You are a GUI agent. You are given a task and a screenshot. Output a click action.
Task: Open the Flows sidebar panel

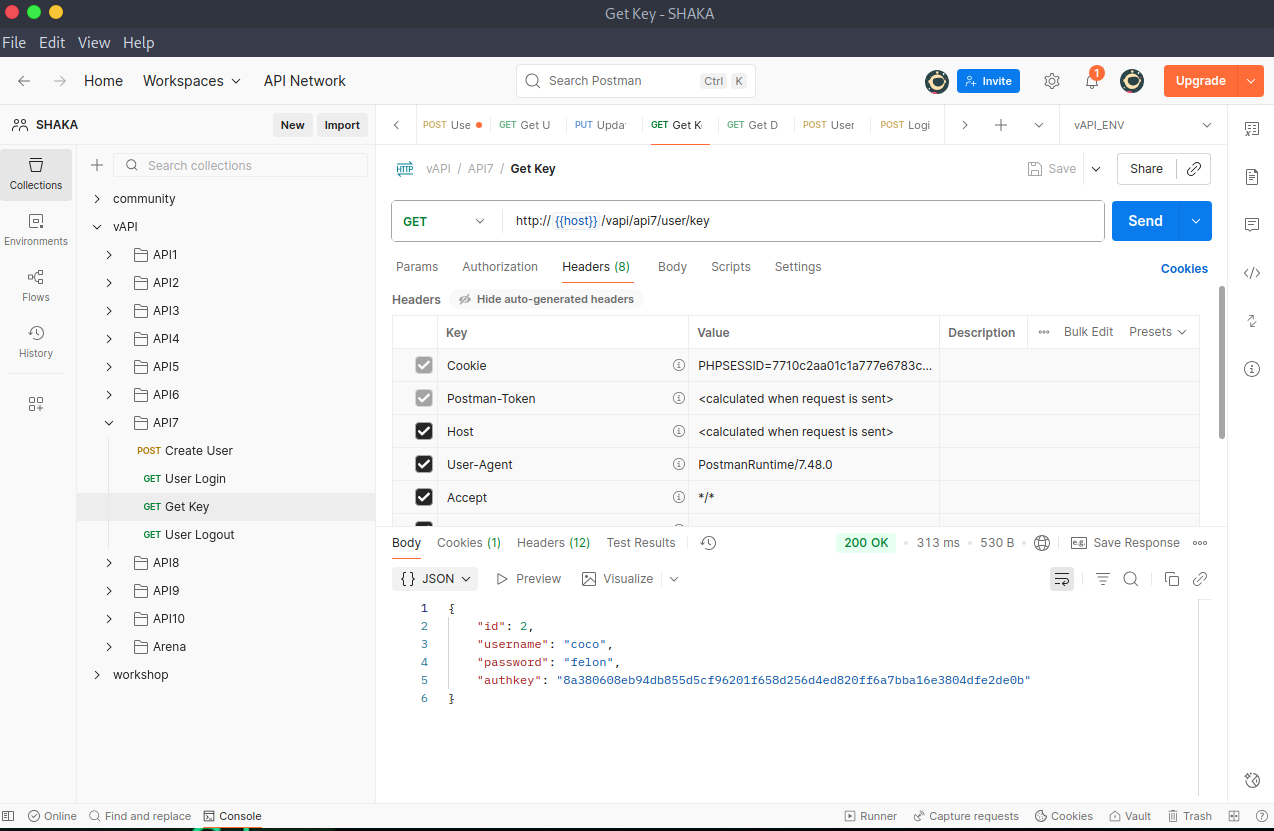coord(36,285)
